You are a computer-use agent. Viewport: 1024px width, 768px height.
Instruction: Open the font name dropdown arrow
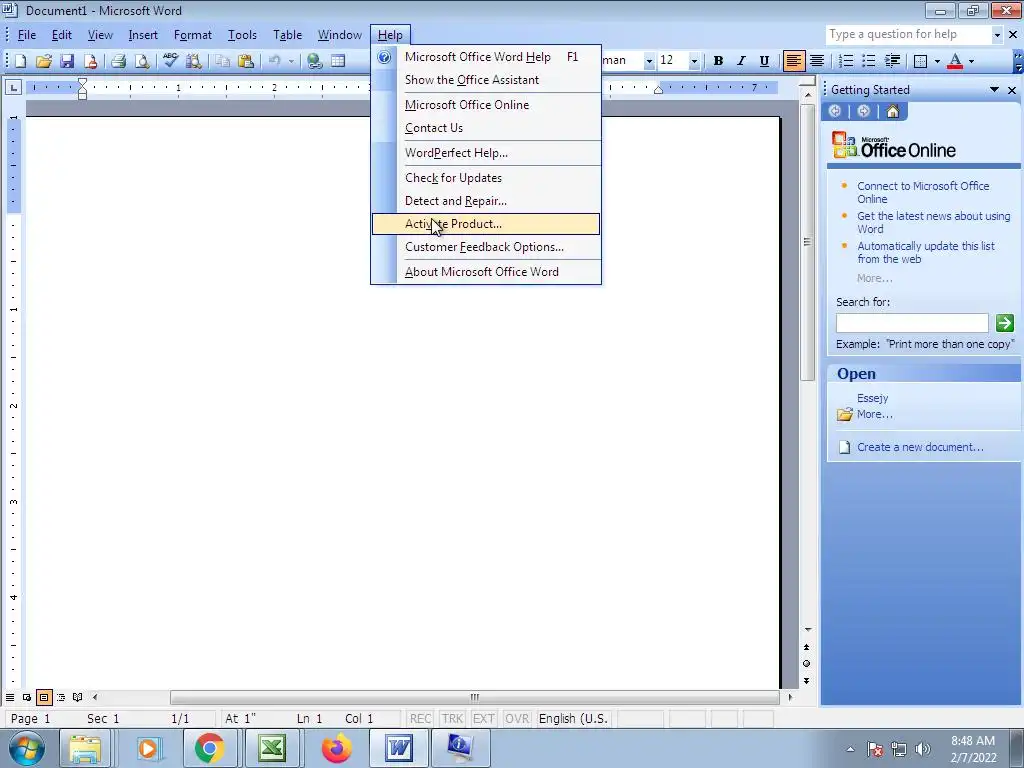(x=649, y=61)
